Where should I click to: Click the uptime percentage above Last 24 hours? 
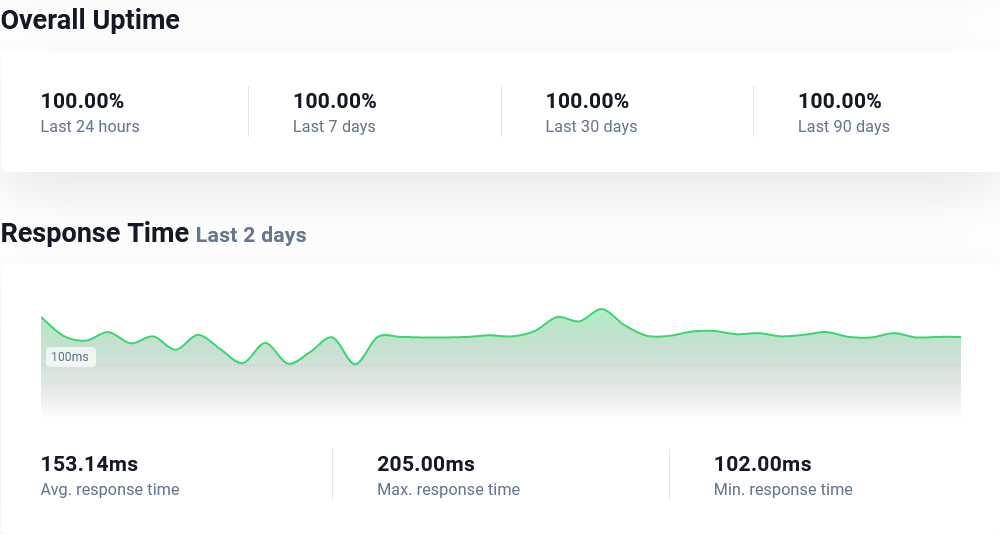pyautogui.click(x=82, y=101)
